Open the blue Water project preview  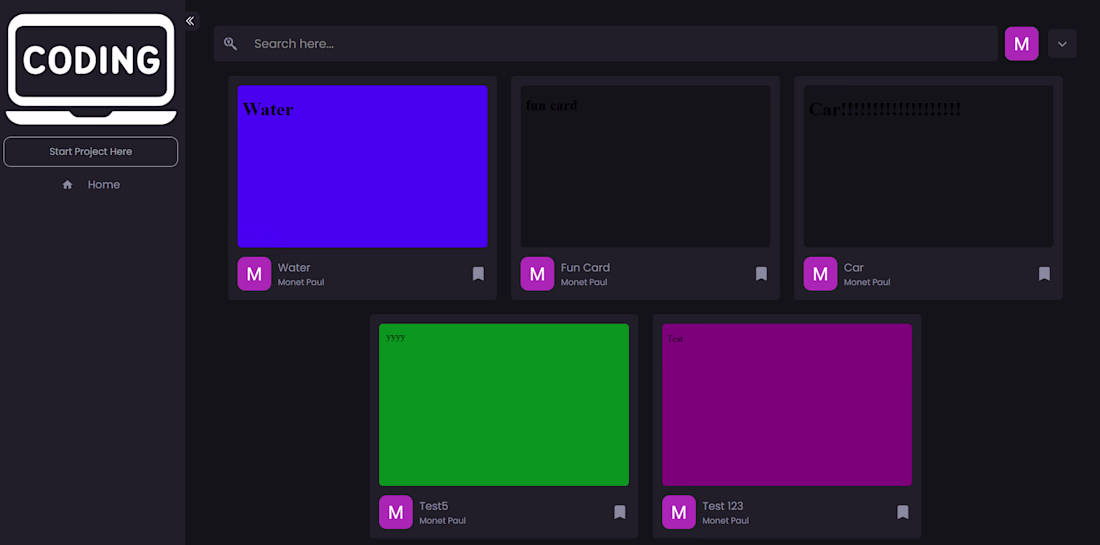(x=362, y=166)
